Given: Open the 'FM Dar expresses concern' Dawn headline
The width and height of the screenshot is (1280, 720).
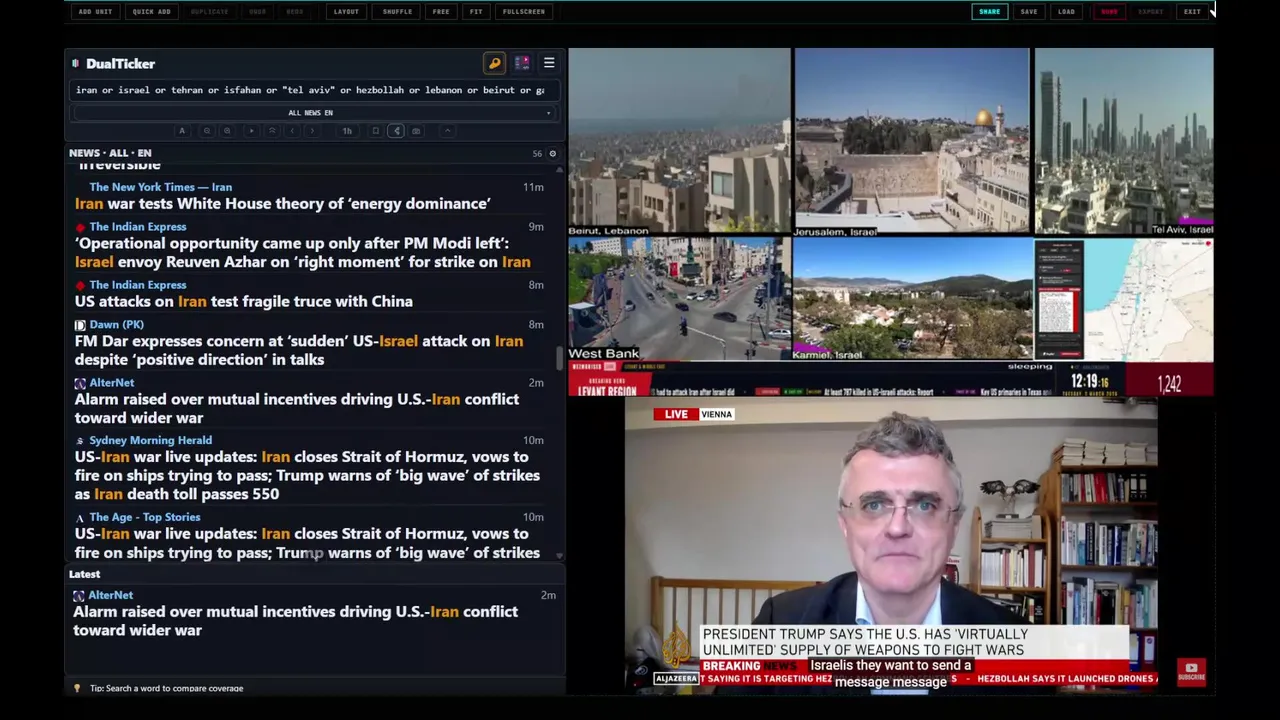Looking at the screenshot, I should pyautogui.click(x=298, y=351).
